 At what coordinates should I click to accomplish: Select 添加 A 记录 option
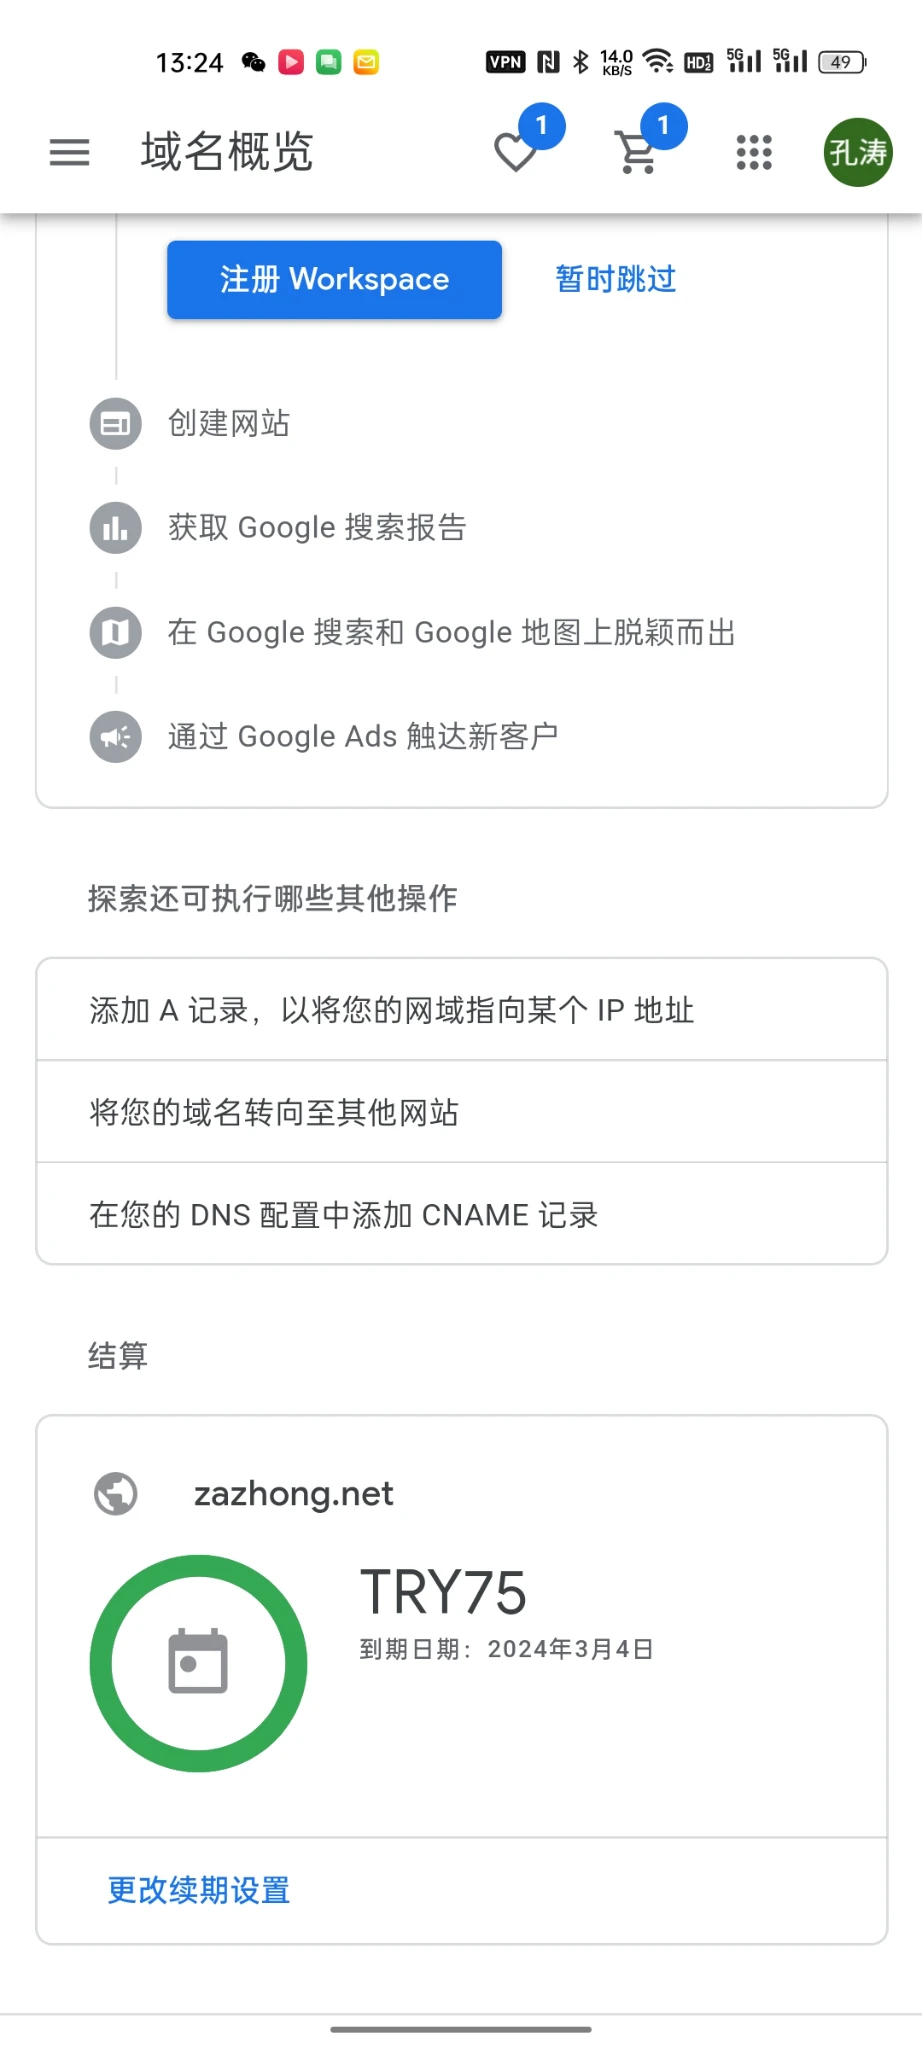[x=461, y=1010]
